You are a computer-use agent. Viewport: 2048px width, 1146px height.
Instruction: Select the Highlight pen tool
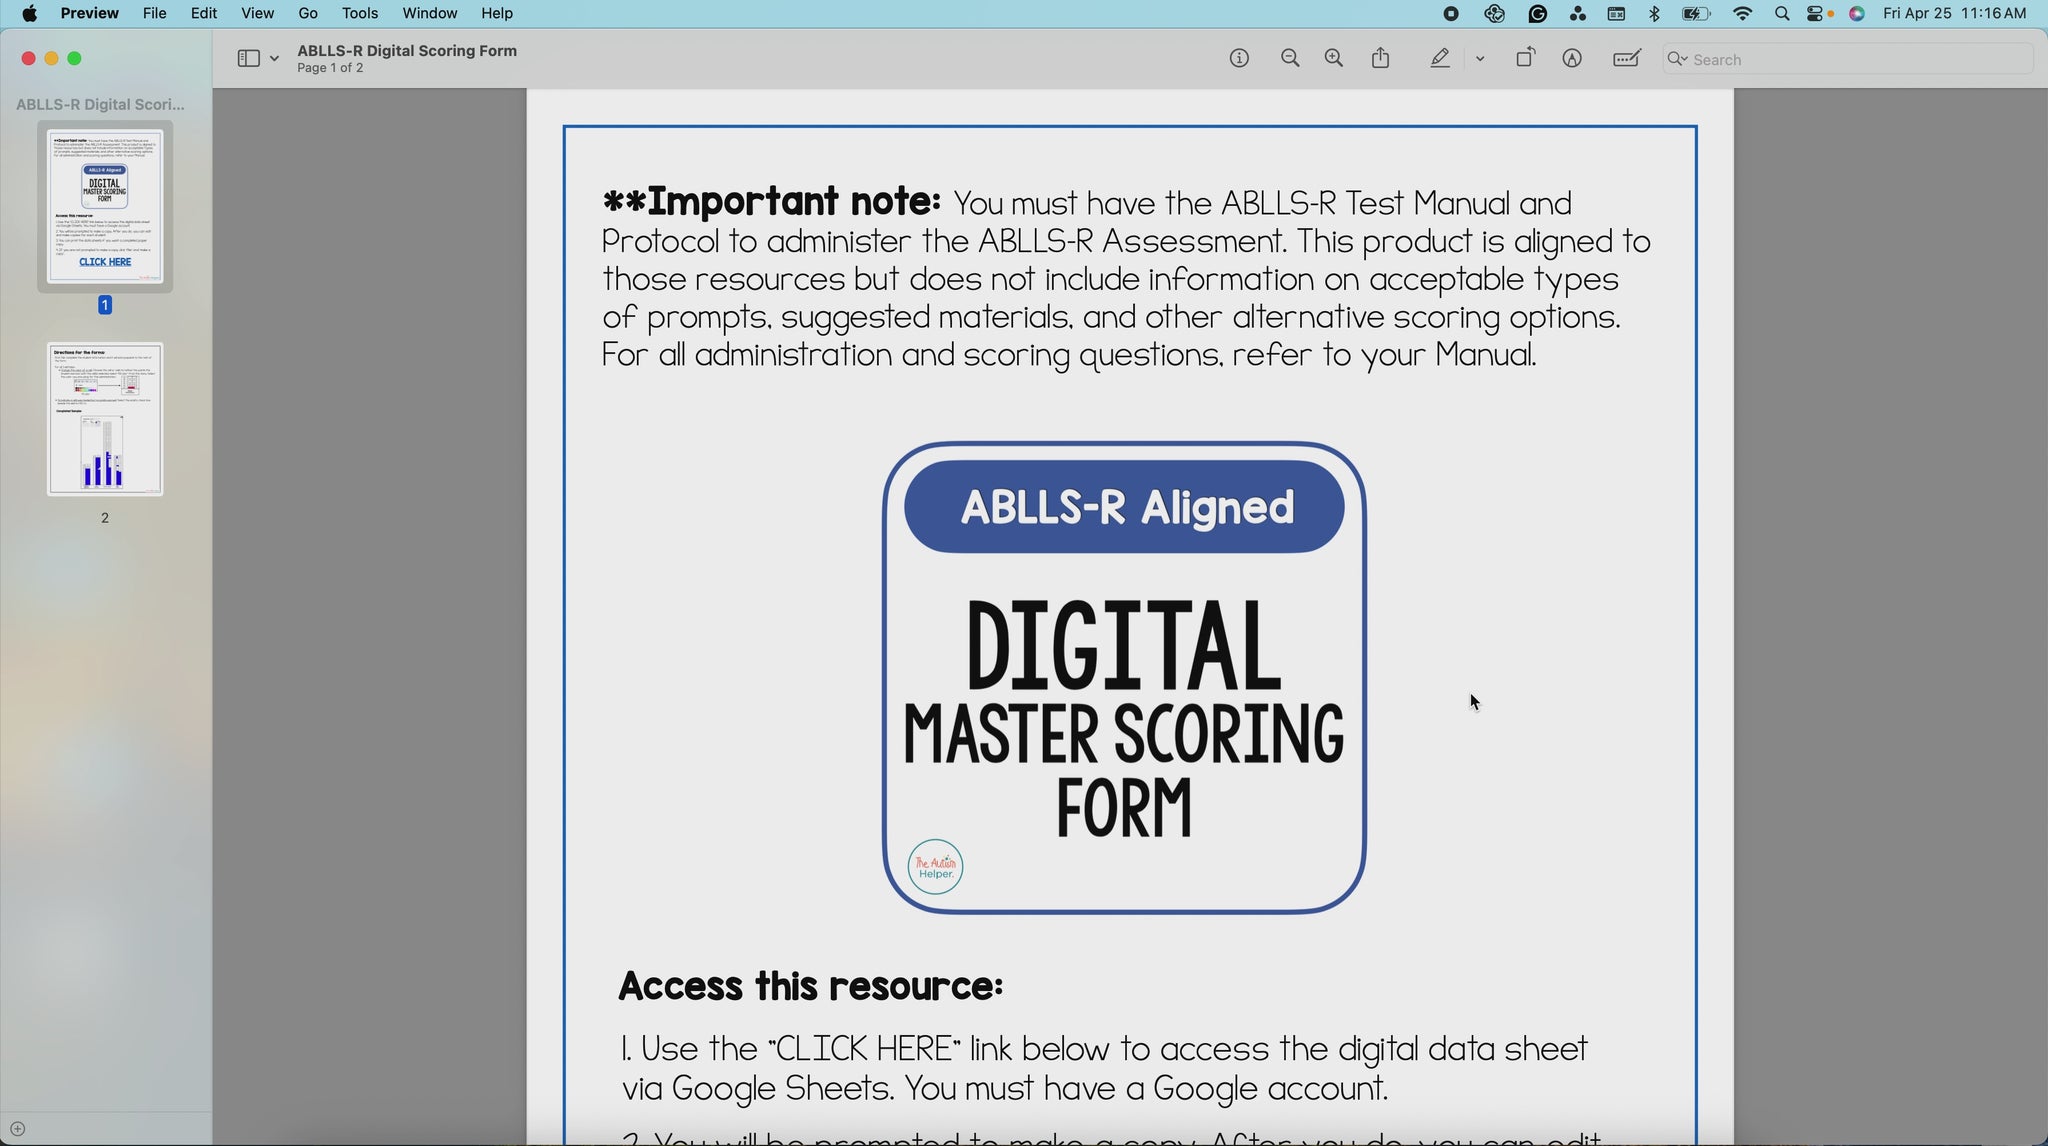pos(1440,59)
